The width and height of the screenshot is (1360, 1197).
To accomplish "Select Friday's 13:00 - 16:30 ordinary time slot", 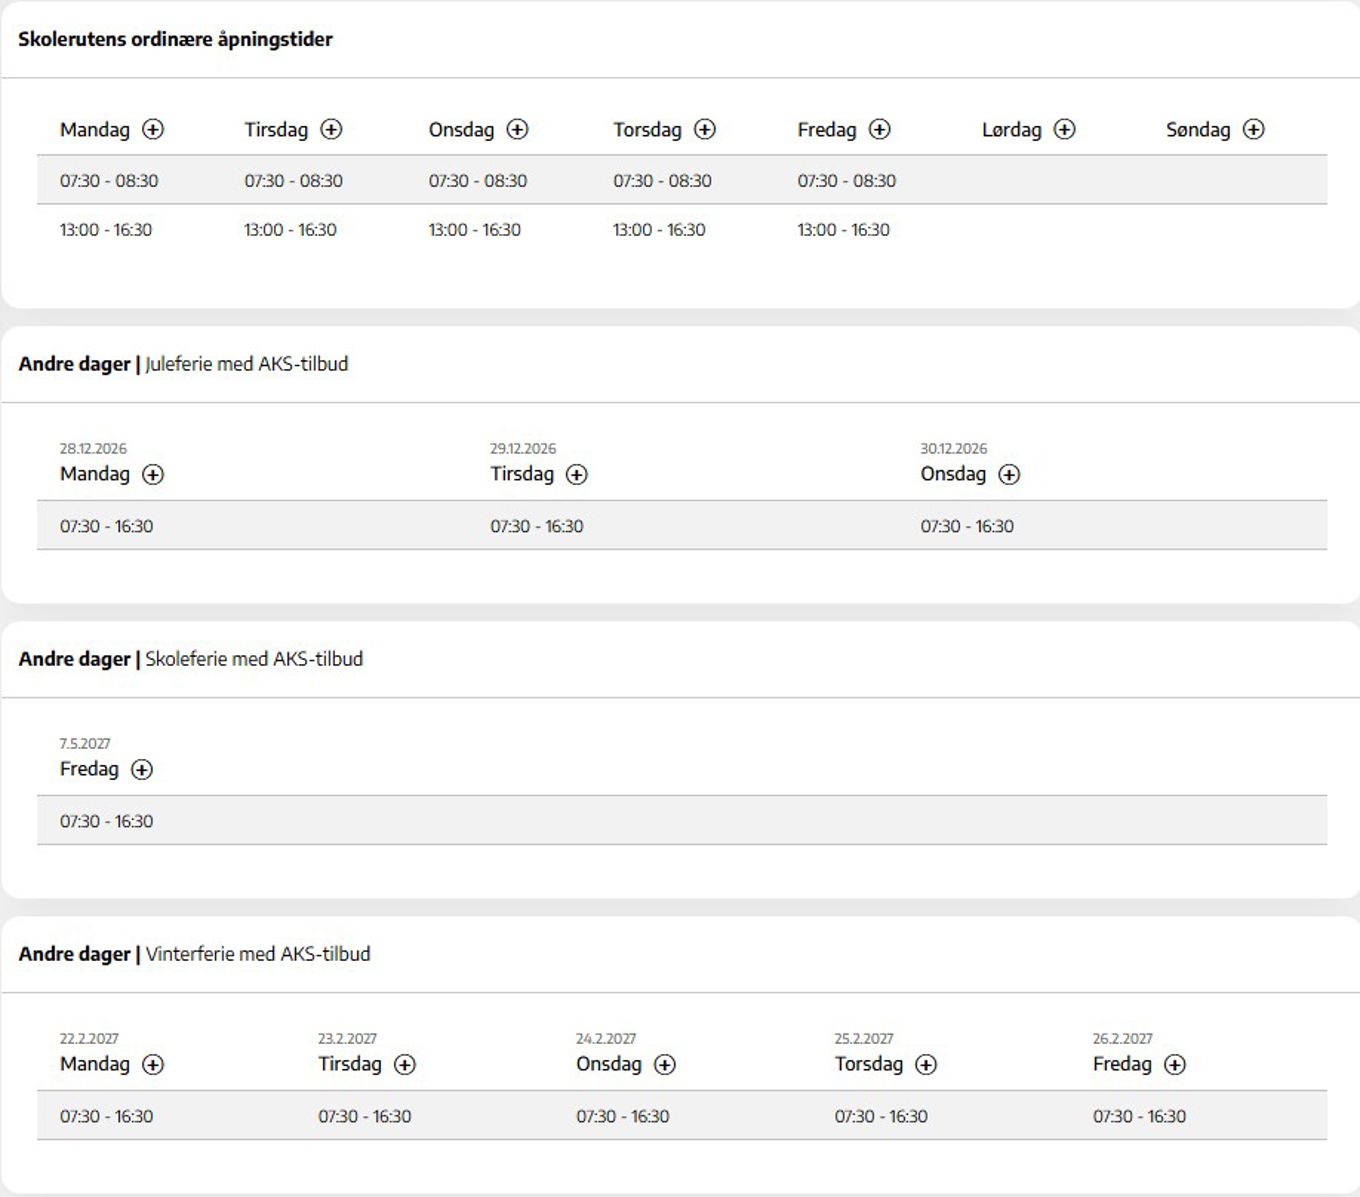I will point(843,230).
